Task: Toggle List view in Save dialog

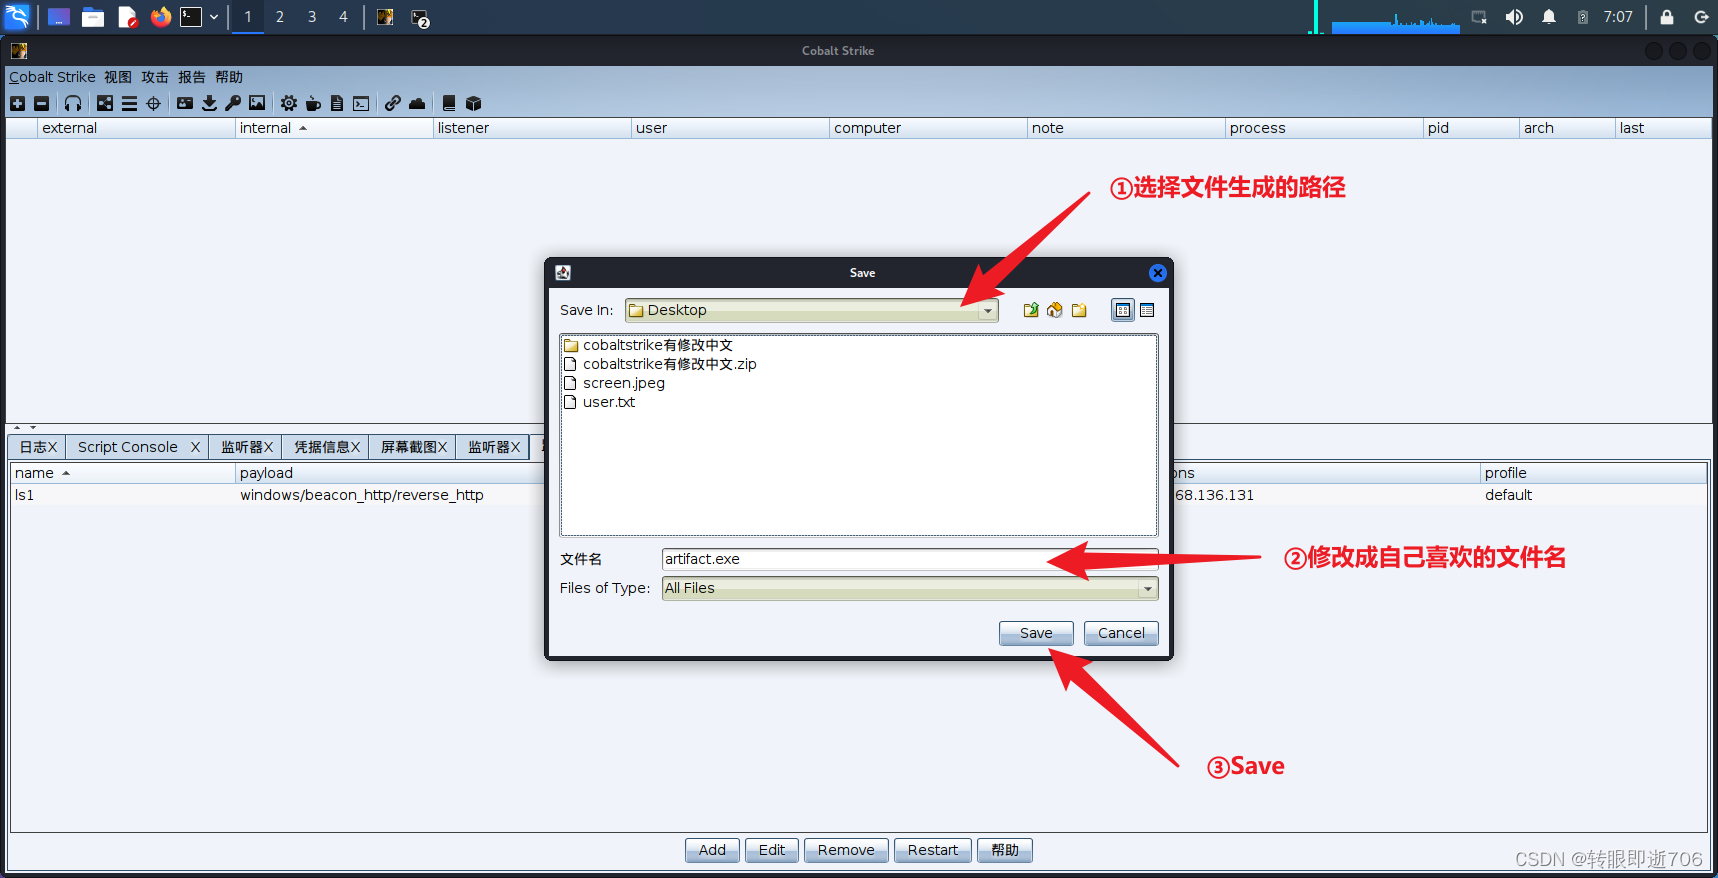Action: (1123, 310)
